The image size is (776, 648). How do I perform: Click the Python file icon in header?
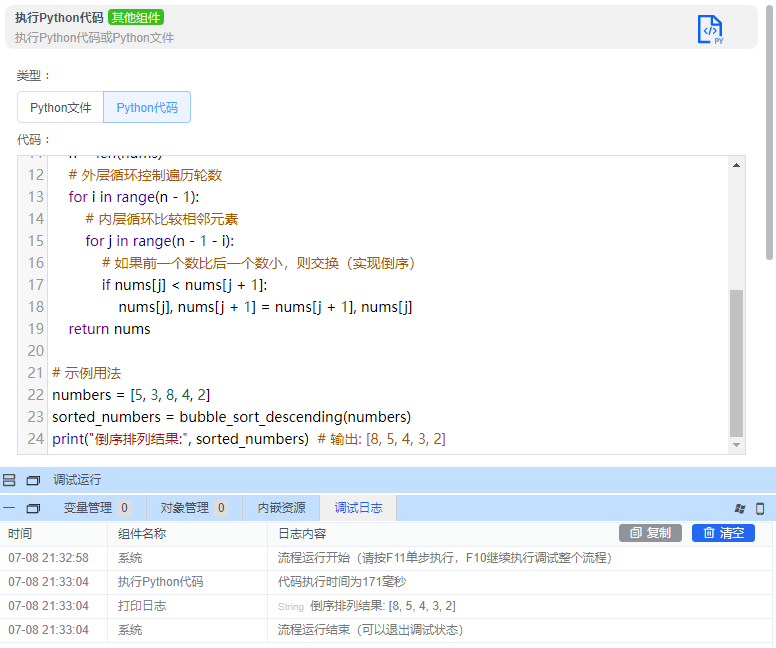(x=710, y=29)
